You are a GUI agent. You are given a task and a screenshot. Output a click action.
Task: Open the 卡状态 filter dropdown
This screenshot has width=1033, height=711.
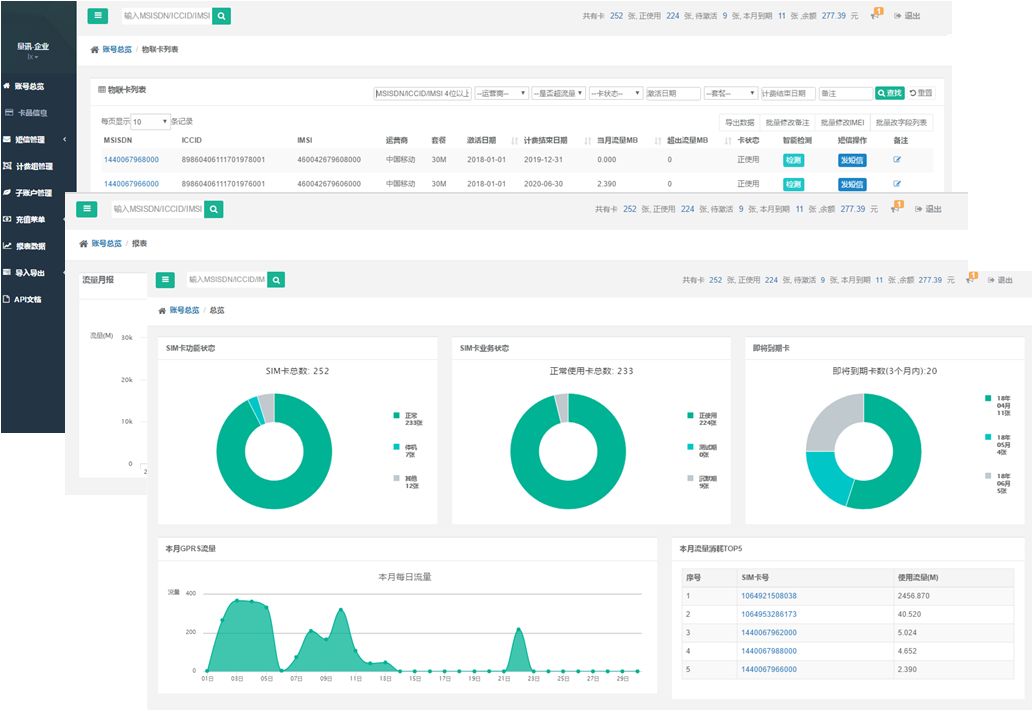(615, 93)
